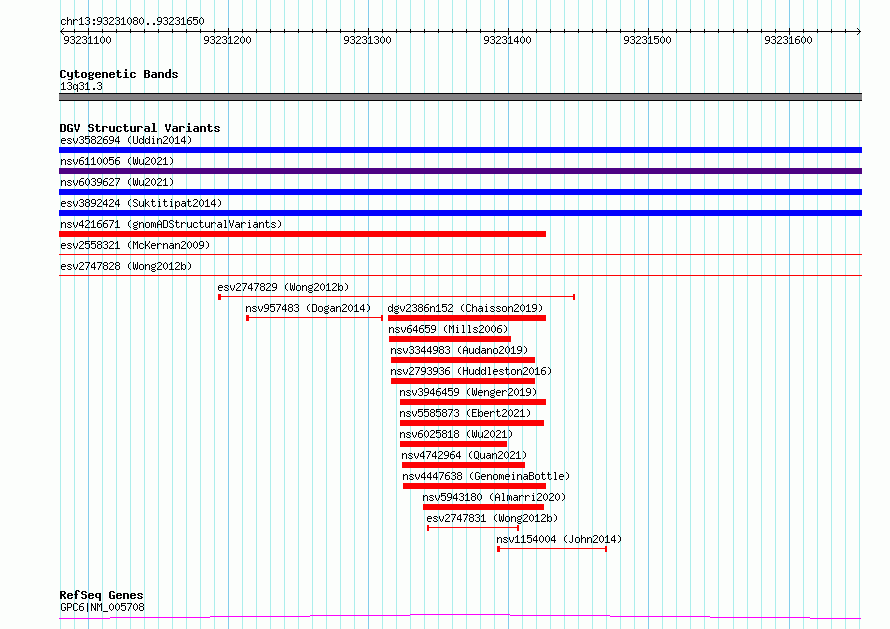The height and width of the screenshot is (629, 890).
Task: Click nsv3946459 (Wenger2019) label
Action: point(468,392)
